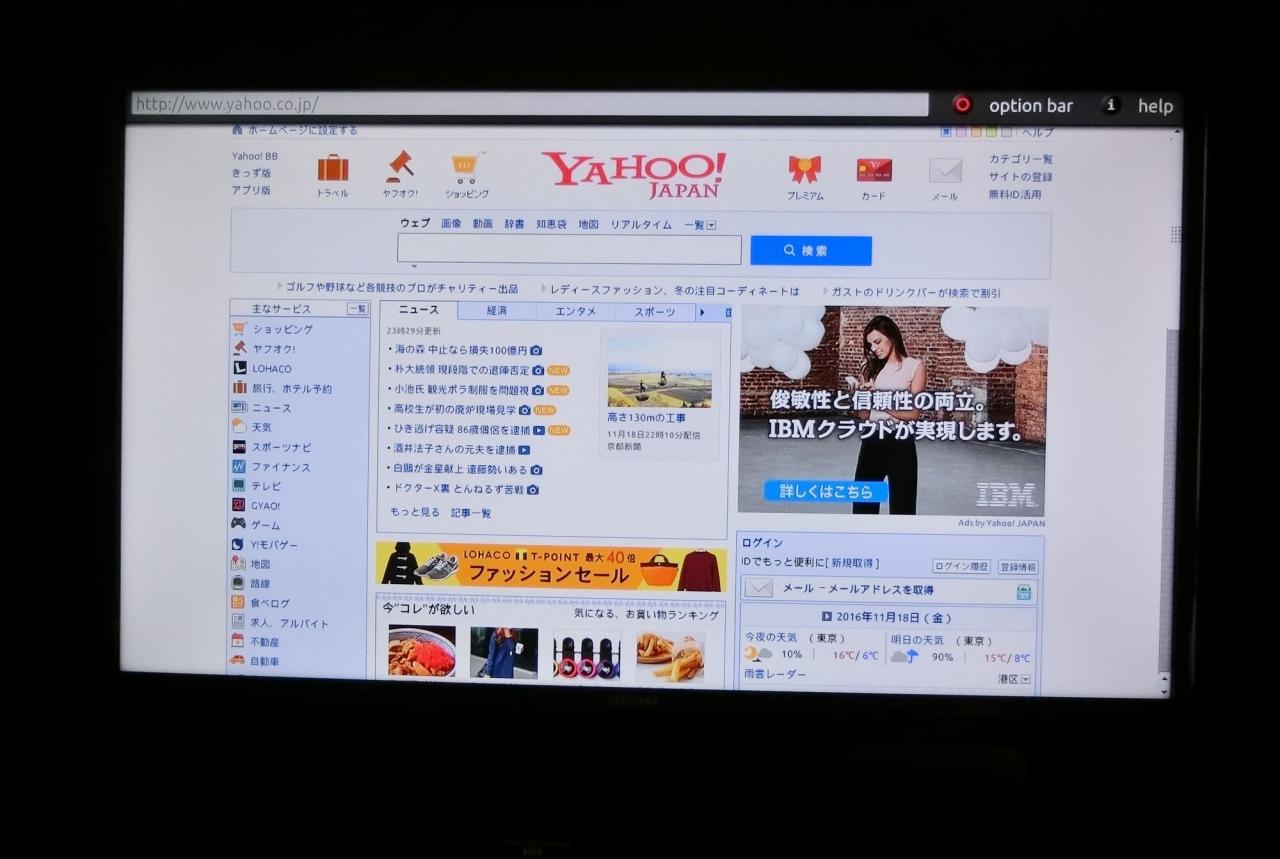Click video icon beside 酒井法子さん headline
The width and height of the screenshot is (1280, 859).
[x=524, y=450]
